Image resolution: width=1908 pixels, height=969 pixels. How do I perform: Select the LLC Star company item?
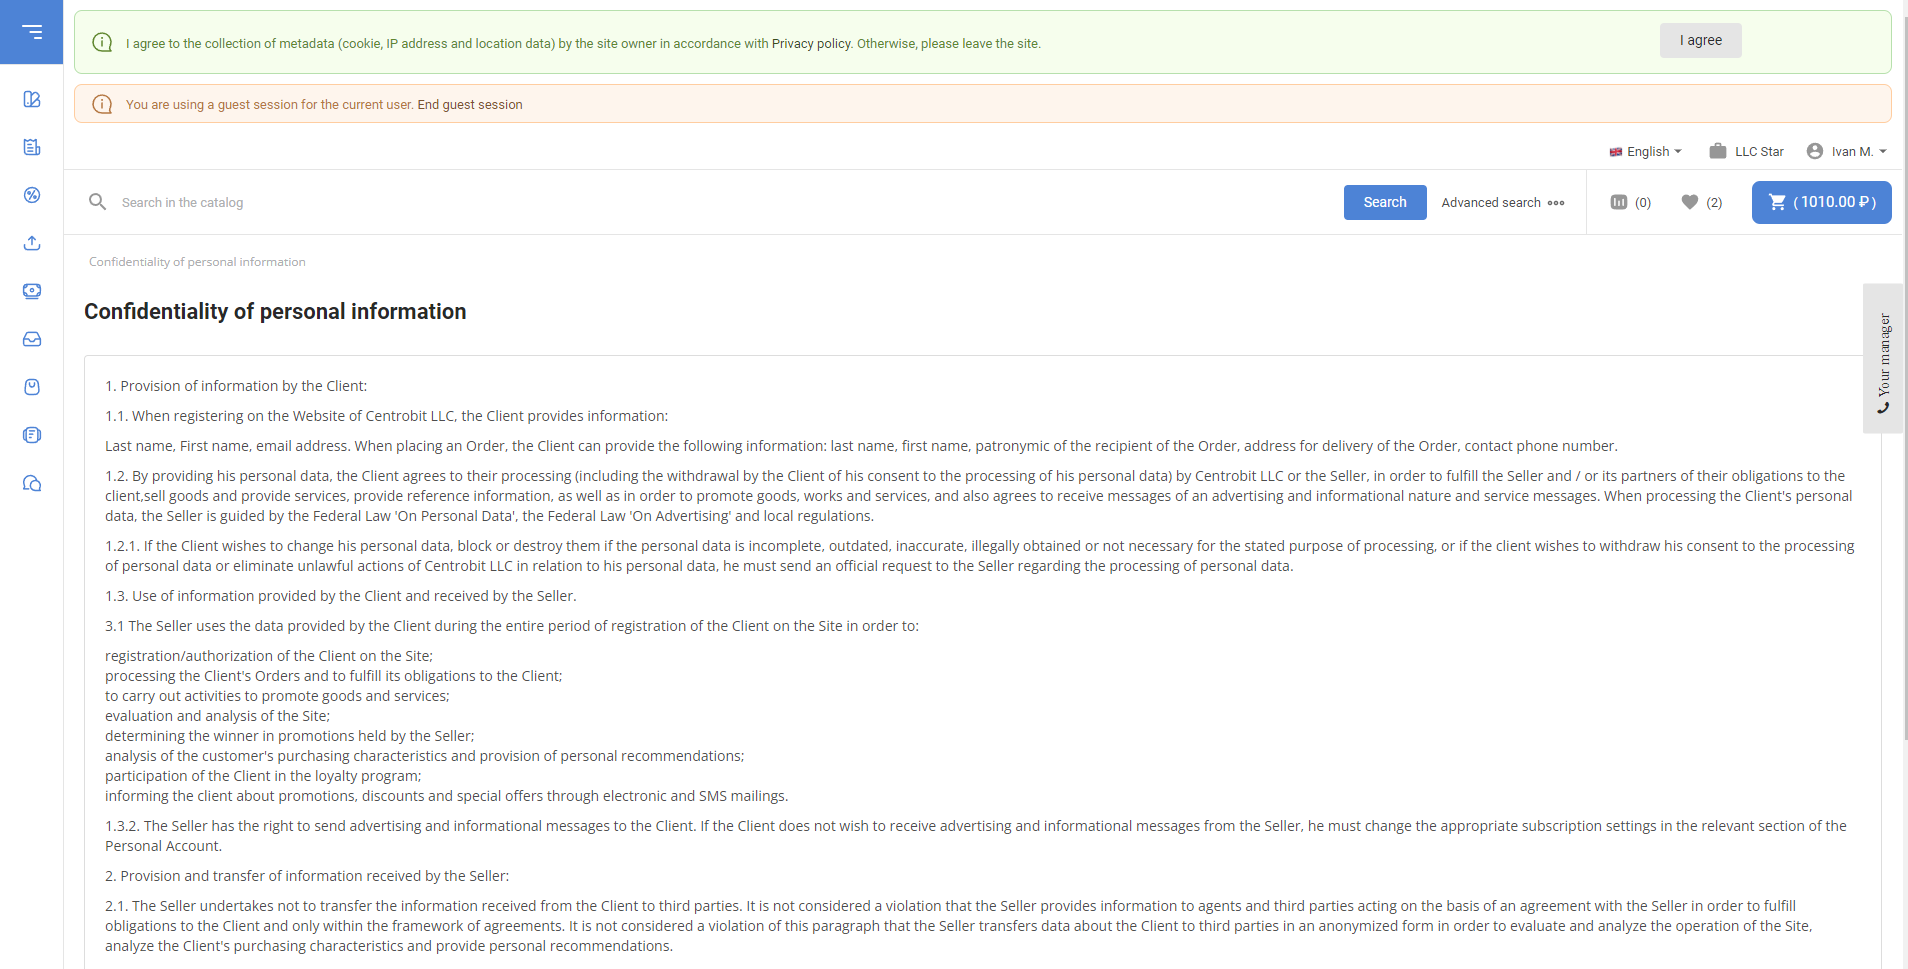[x=1747, y=152]
